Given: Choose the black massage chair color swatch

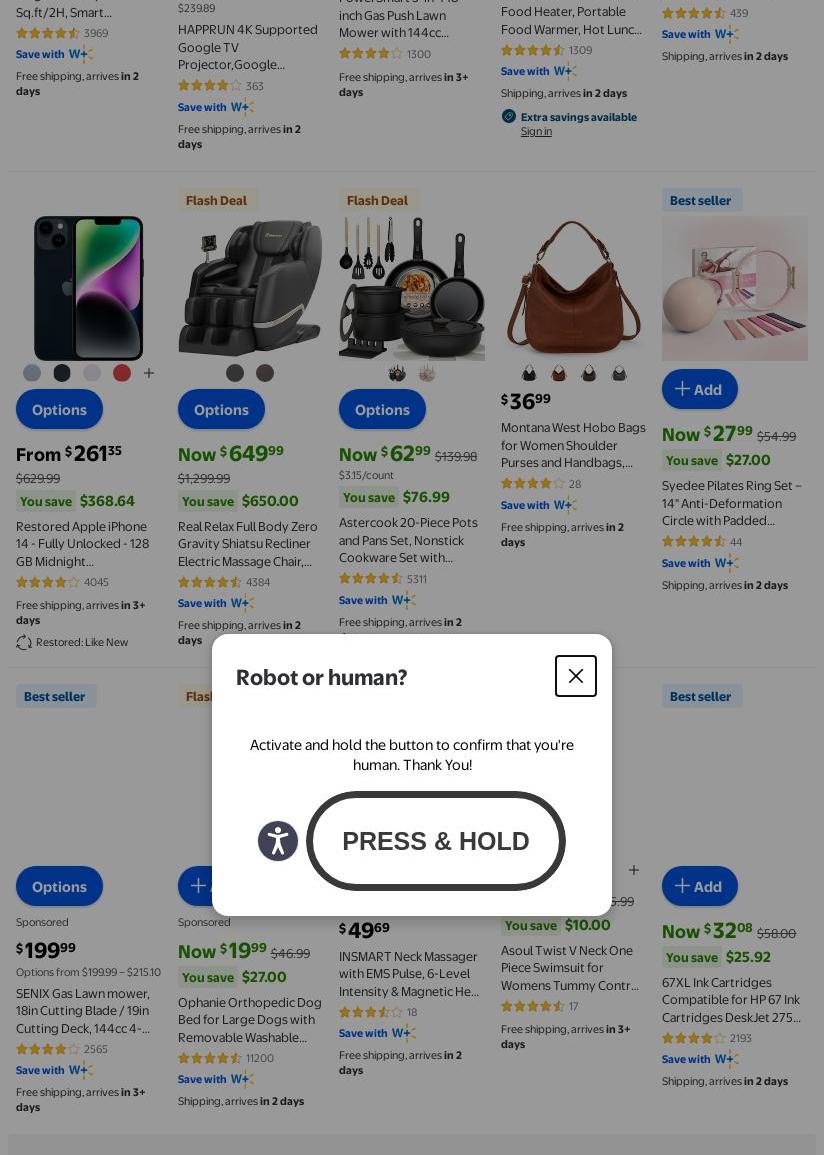Looking at the screenshot, I should point(235,373).
